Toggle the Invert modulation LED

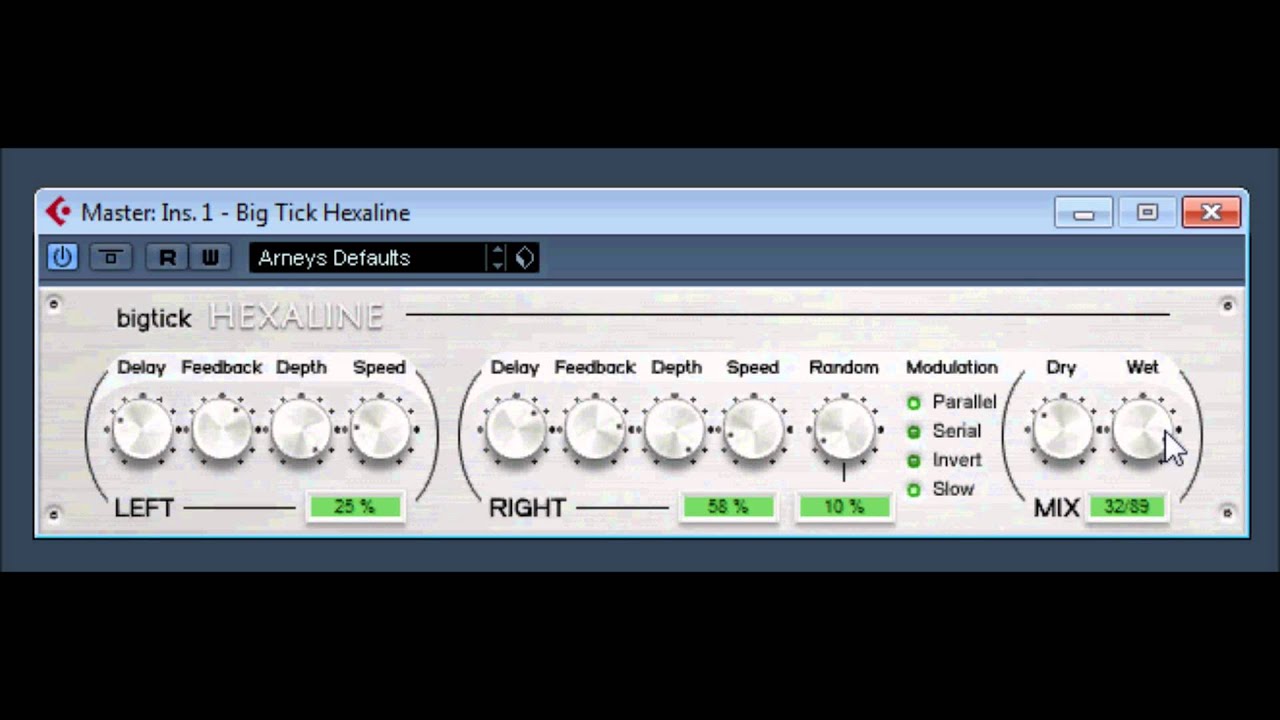[x=913, y=460]
